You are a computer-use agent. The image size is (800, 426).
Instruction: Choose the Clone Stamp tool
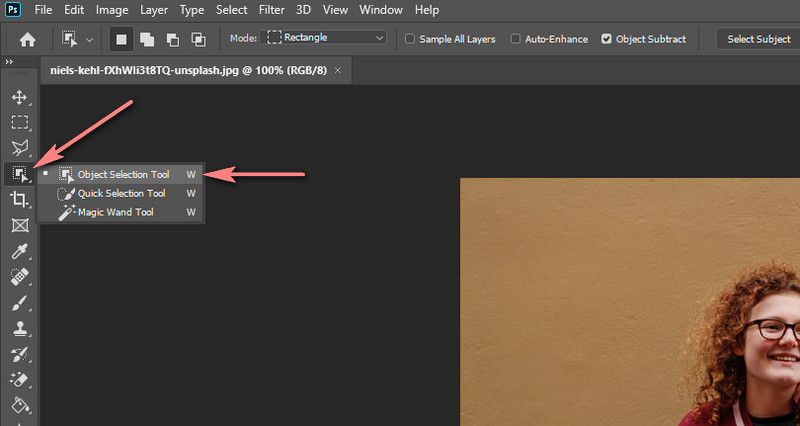(19, 328)
